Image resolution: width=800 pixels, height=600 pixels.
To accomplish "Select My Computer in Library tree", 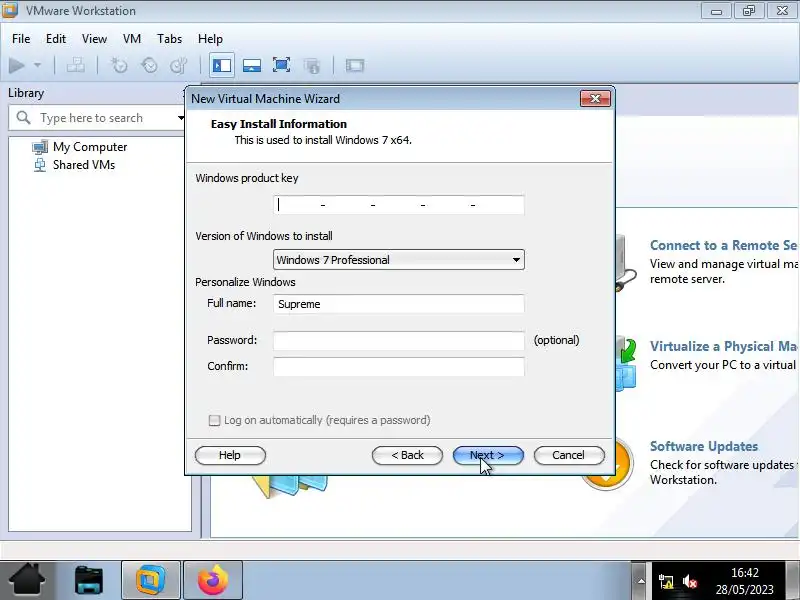I will coord(90,147).
